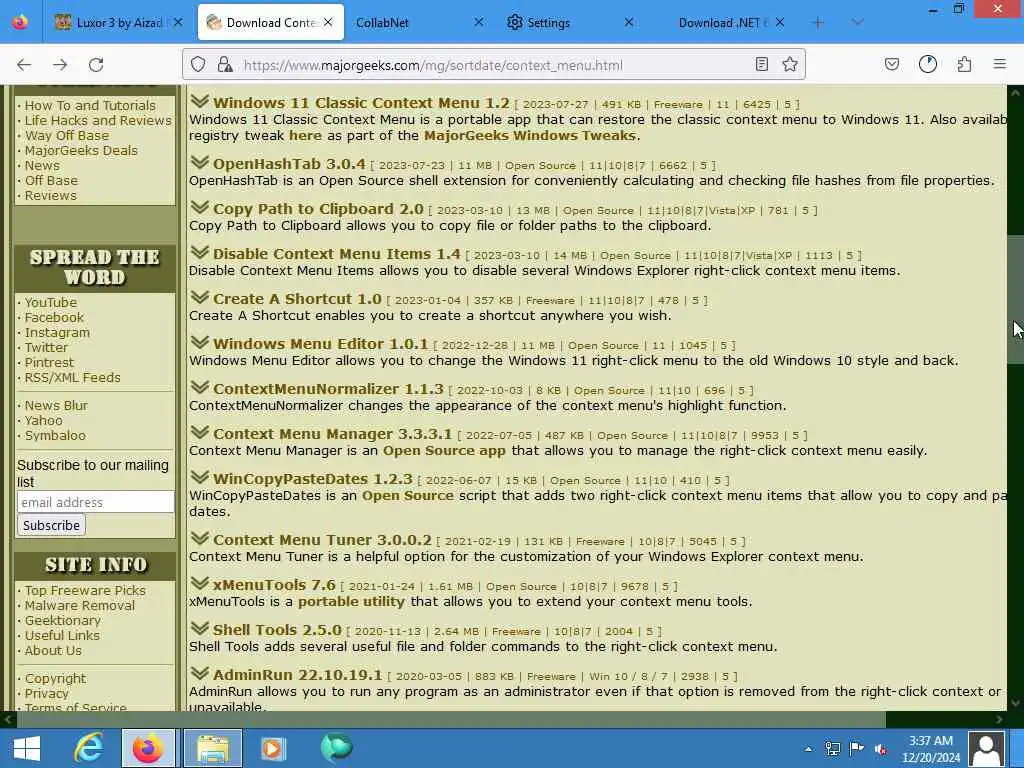
Task: Click the URL address bar
Action: pos(494,65)
